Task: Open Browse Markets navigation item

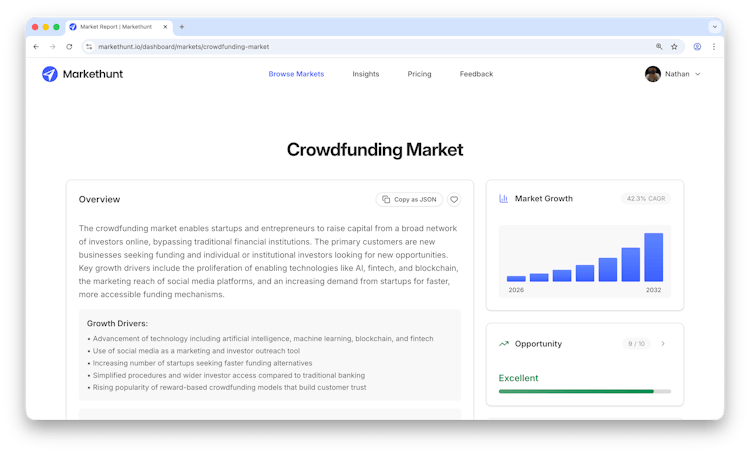Action: click(296, 74)
